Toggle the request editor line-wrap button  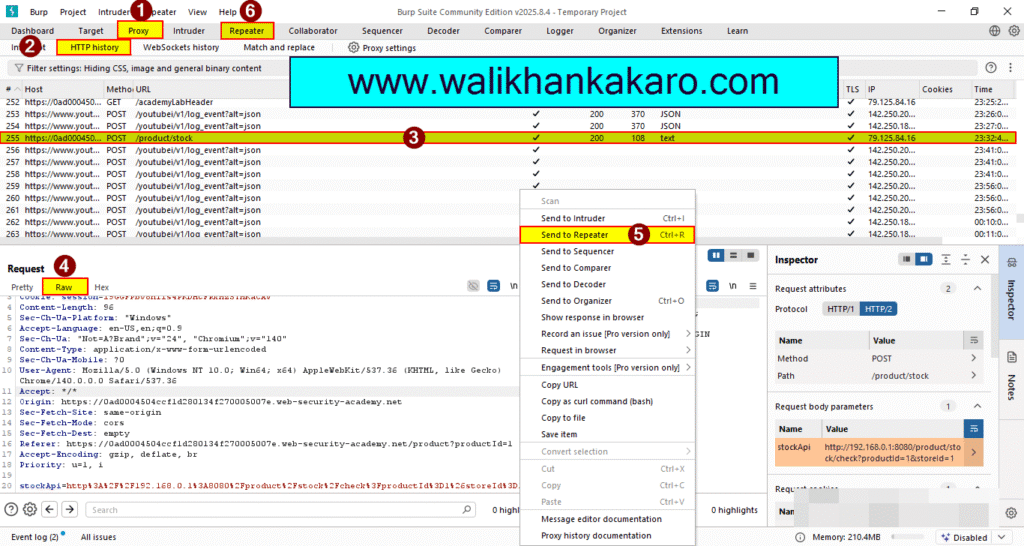(x=493, y=286)
